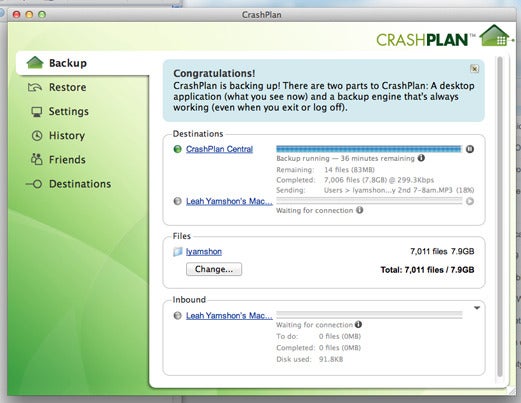The height and width of the screenshot is (403, 521).
Task: Click gray status dot in Destinations section
Action: click(x=178, y=201)
